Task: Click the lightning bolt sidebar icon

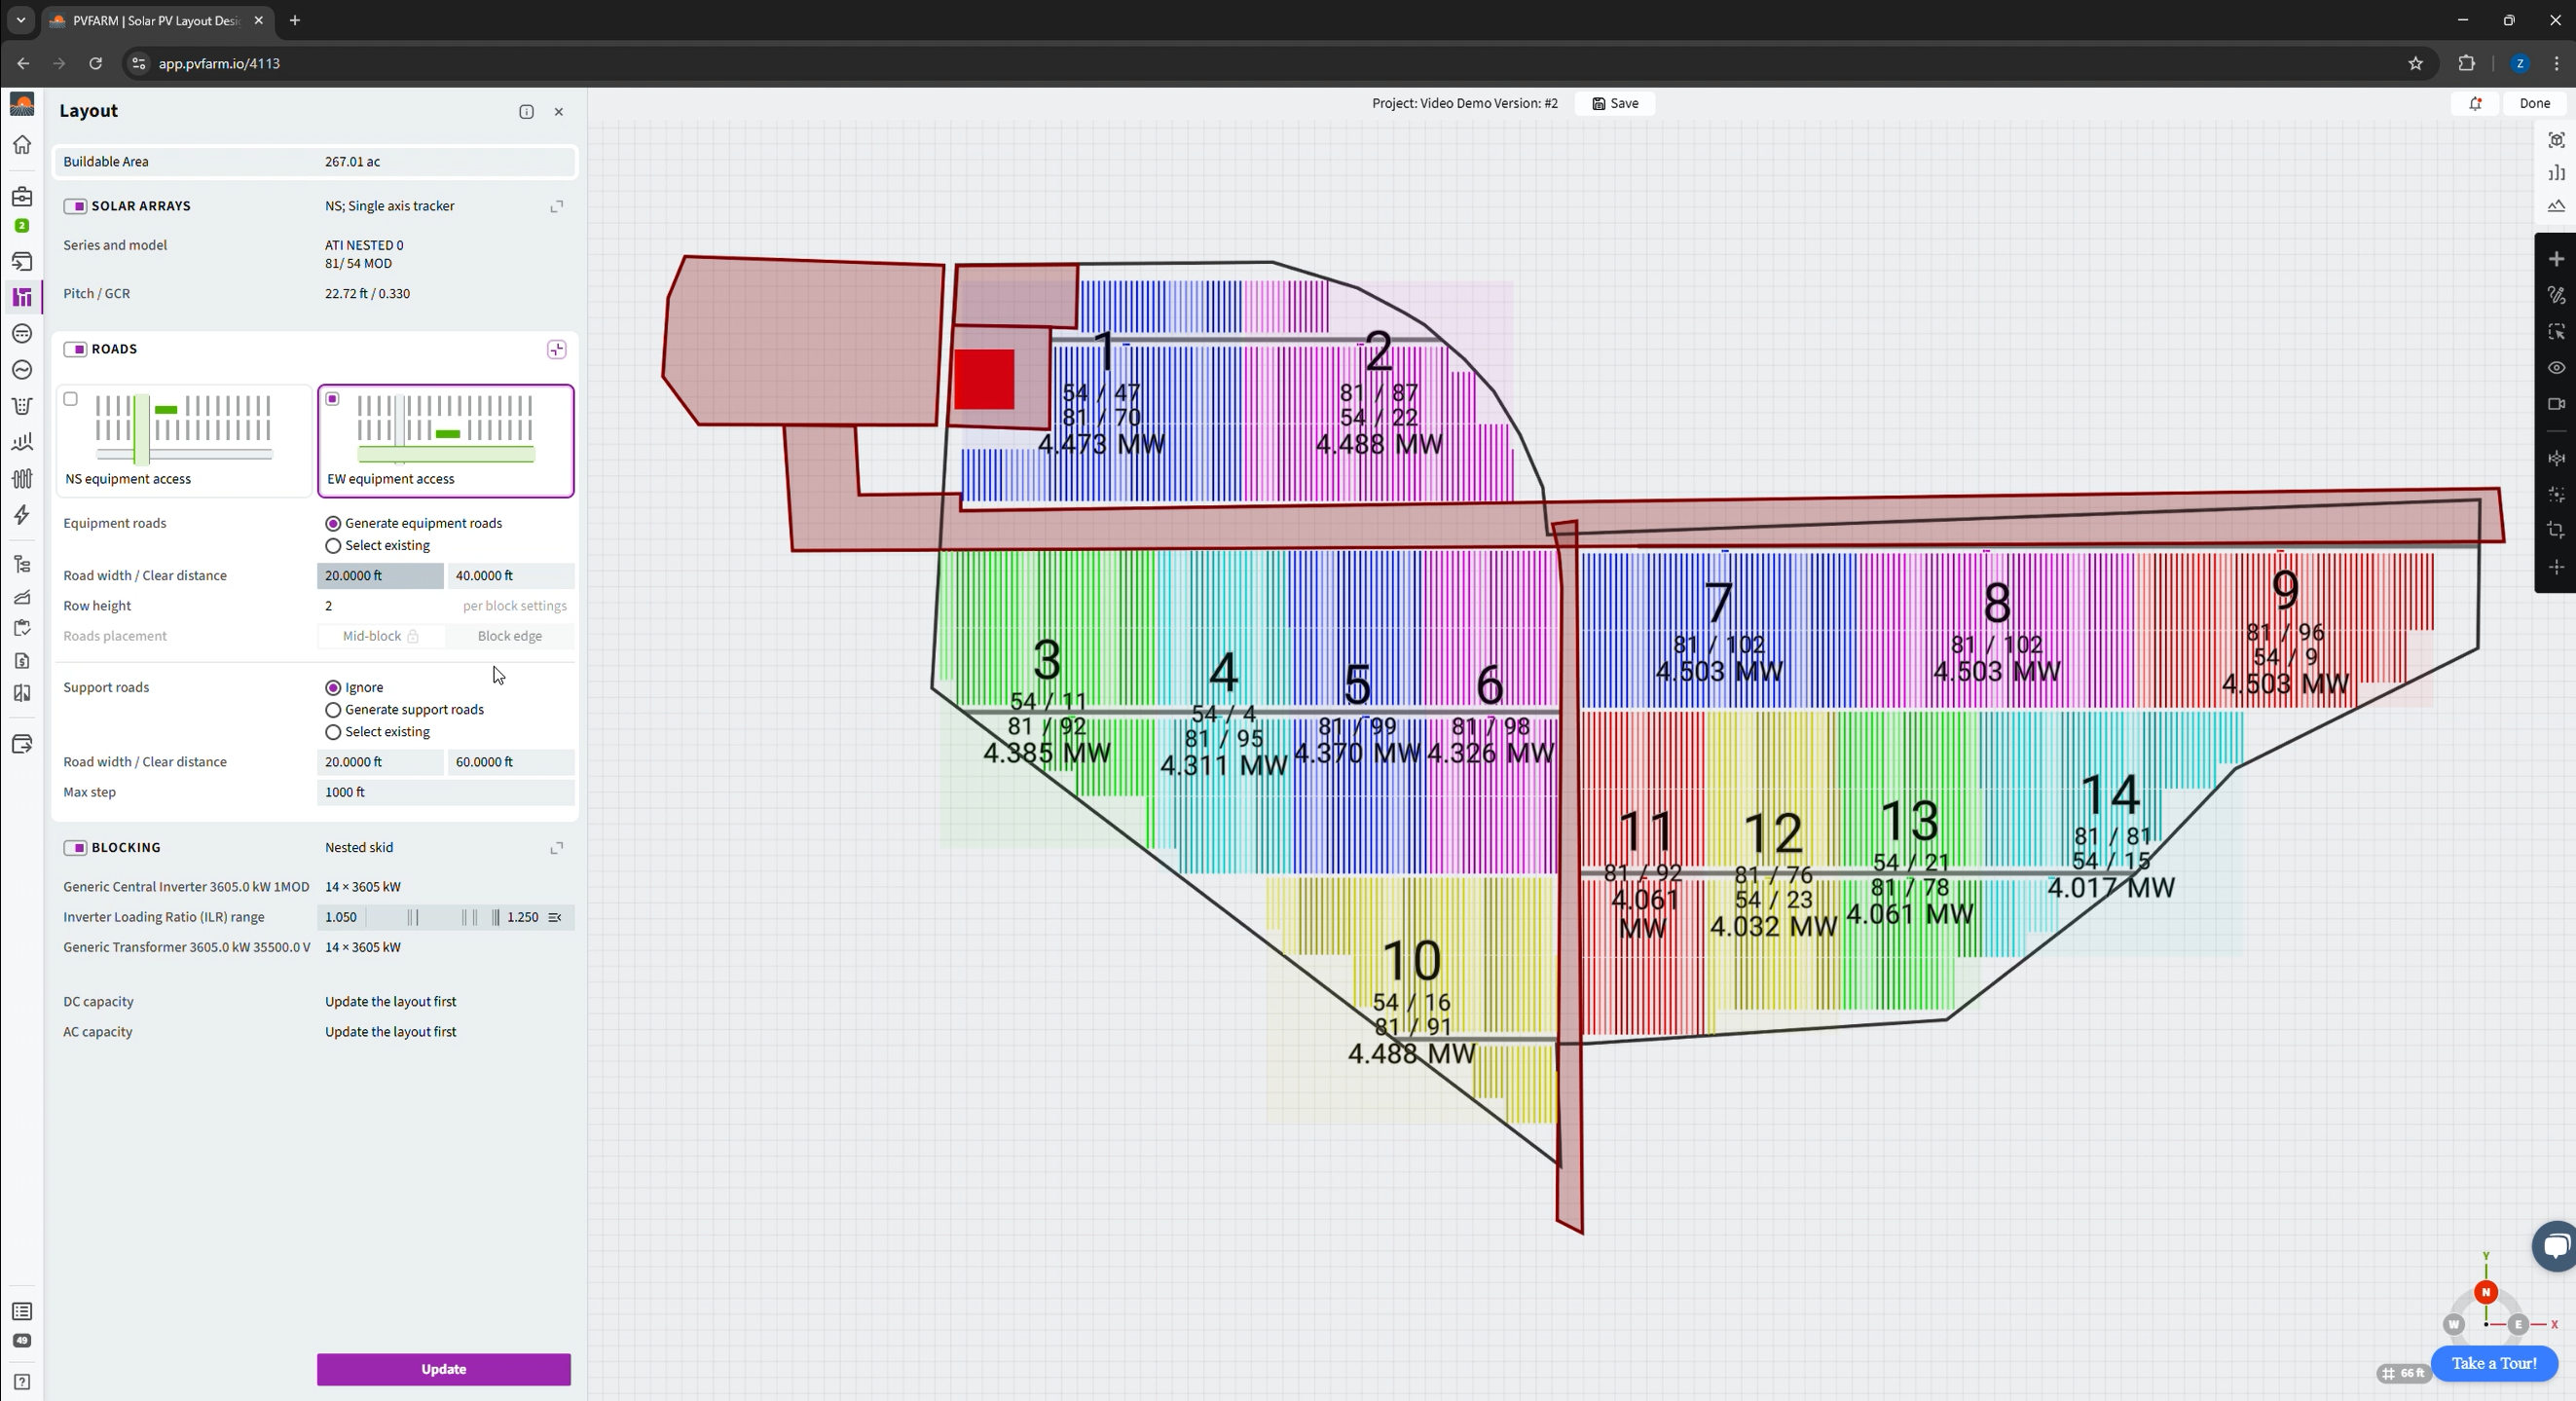Action: coord(22,515)
